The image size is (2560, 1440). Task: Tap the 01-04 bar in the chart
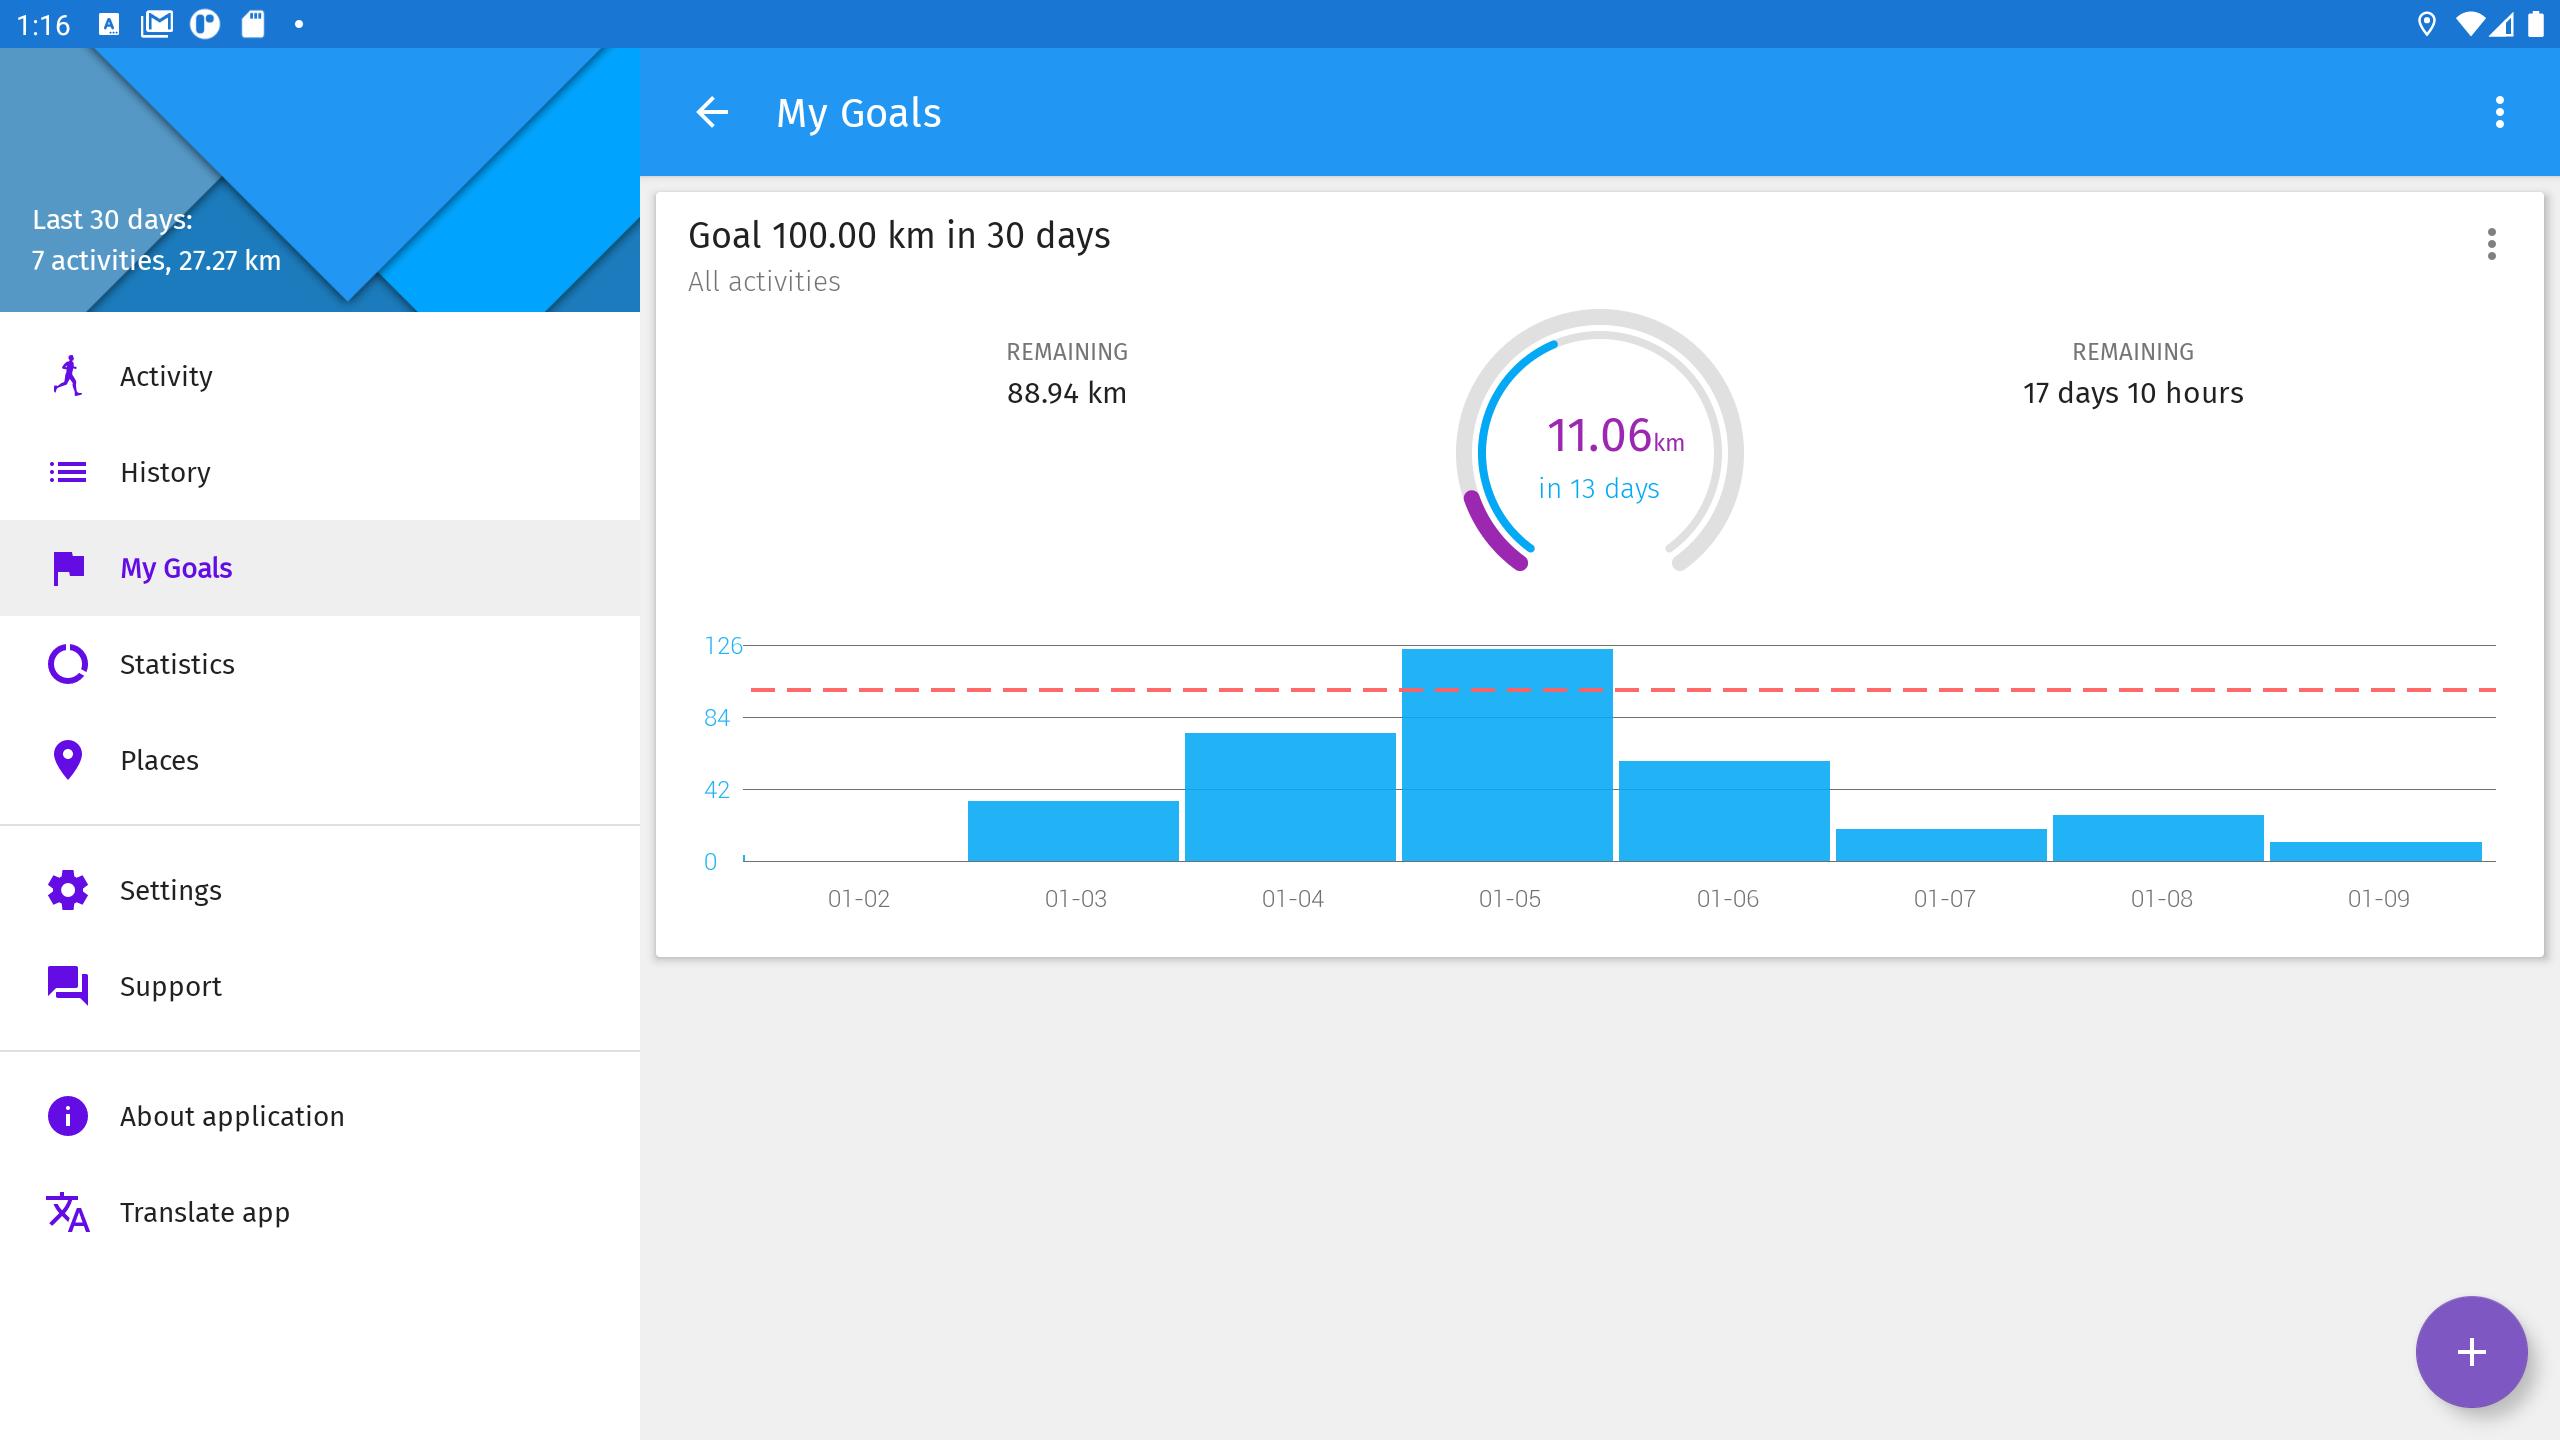[x=1290, y=797]
